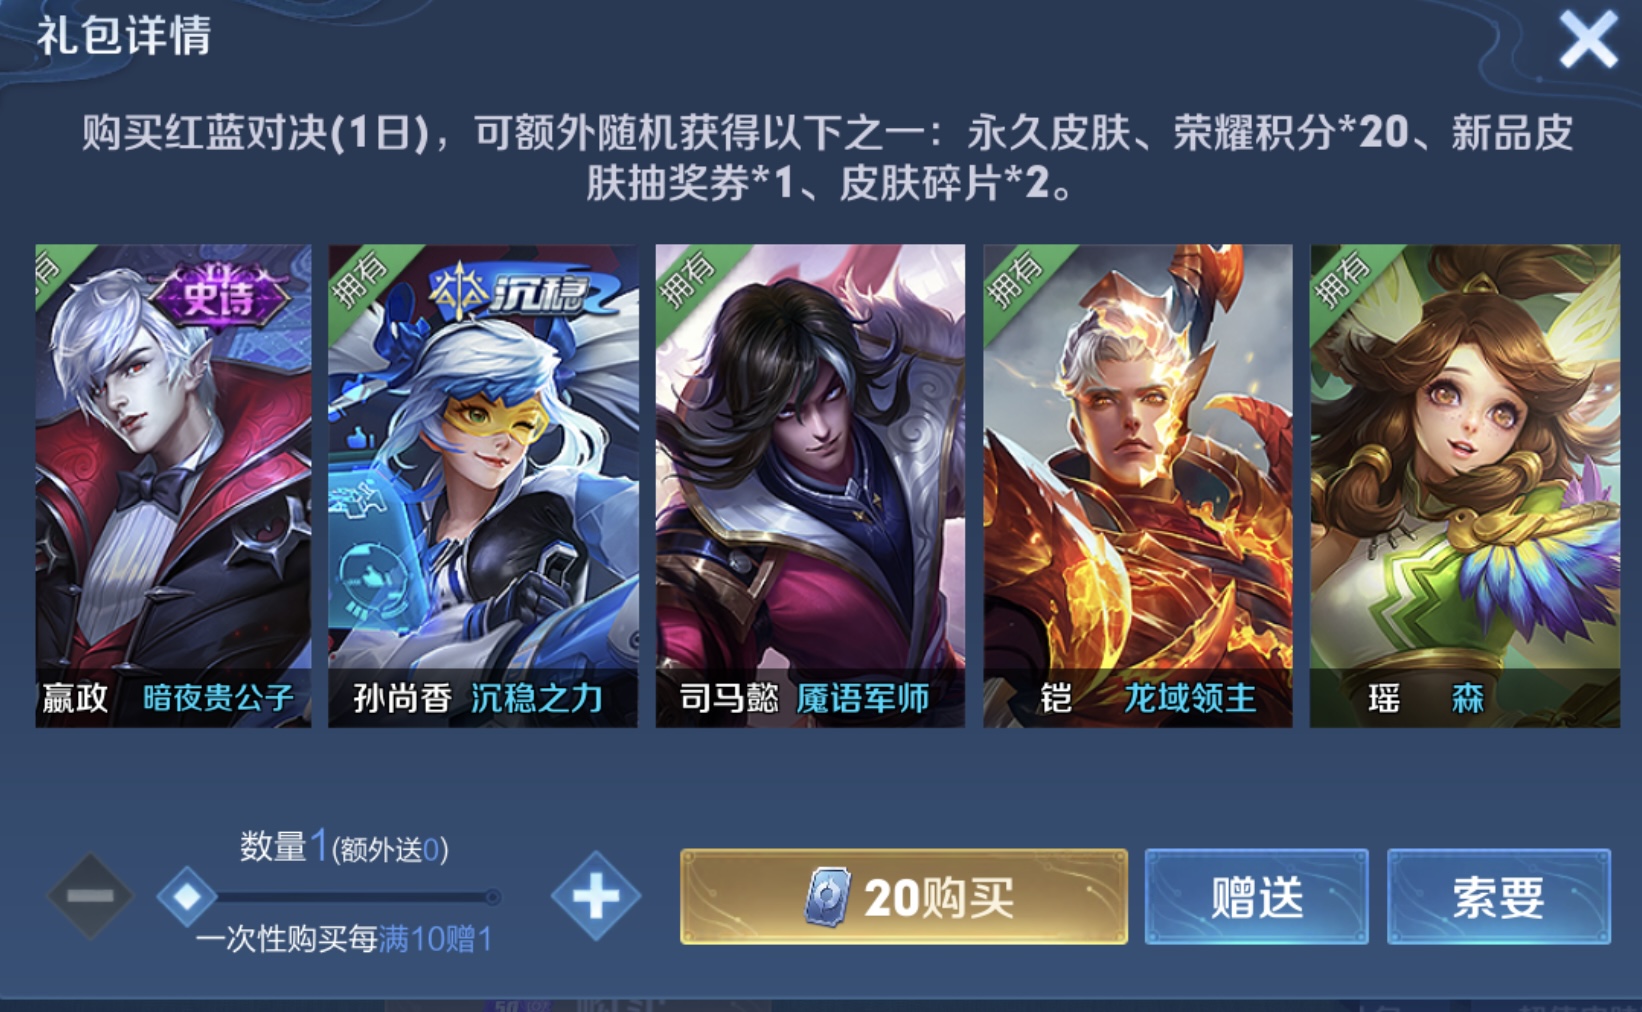This screenshot has width=1642, height=1012.
Task: Decrease quantity with the minus diamond button
Action: click(90, 895)
